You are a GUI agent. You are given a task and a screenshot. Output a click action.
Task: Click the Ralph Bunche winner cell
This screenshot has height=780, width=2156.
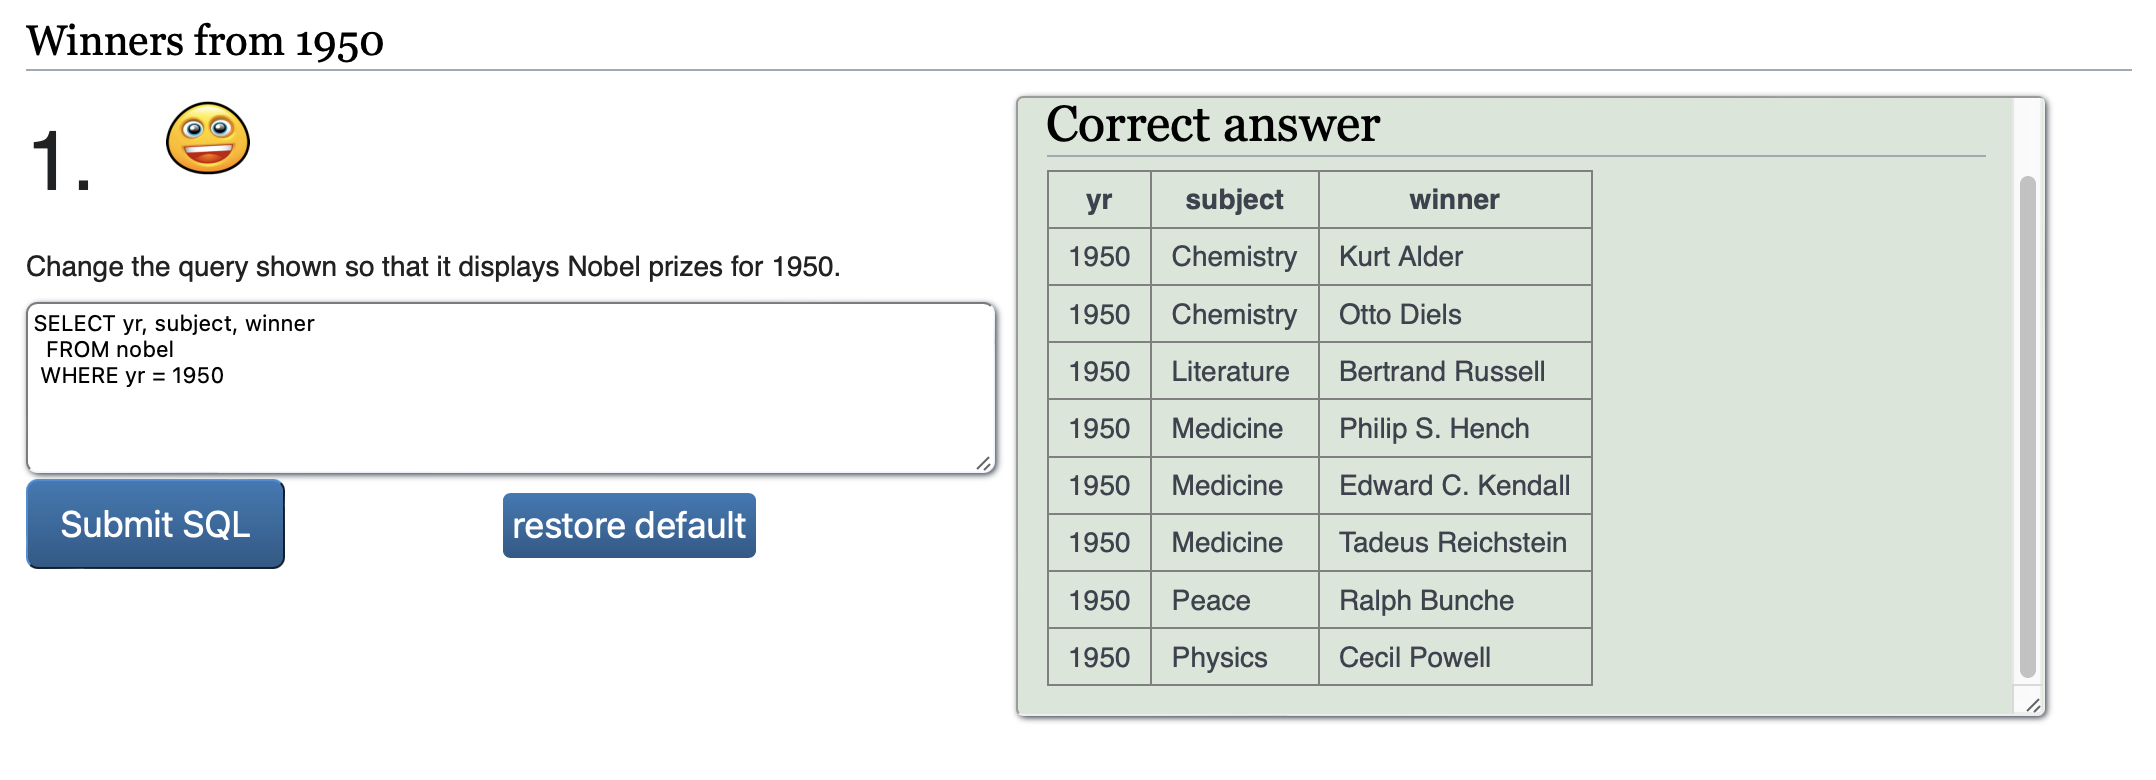click(1455, 600)
